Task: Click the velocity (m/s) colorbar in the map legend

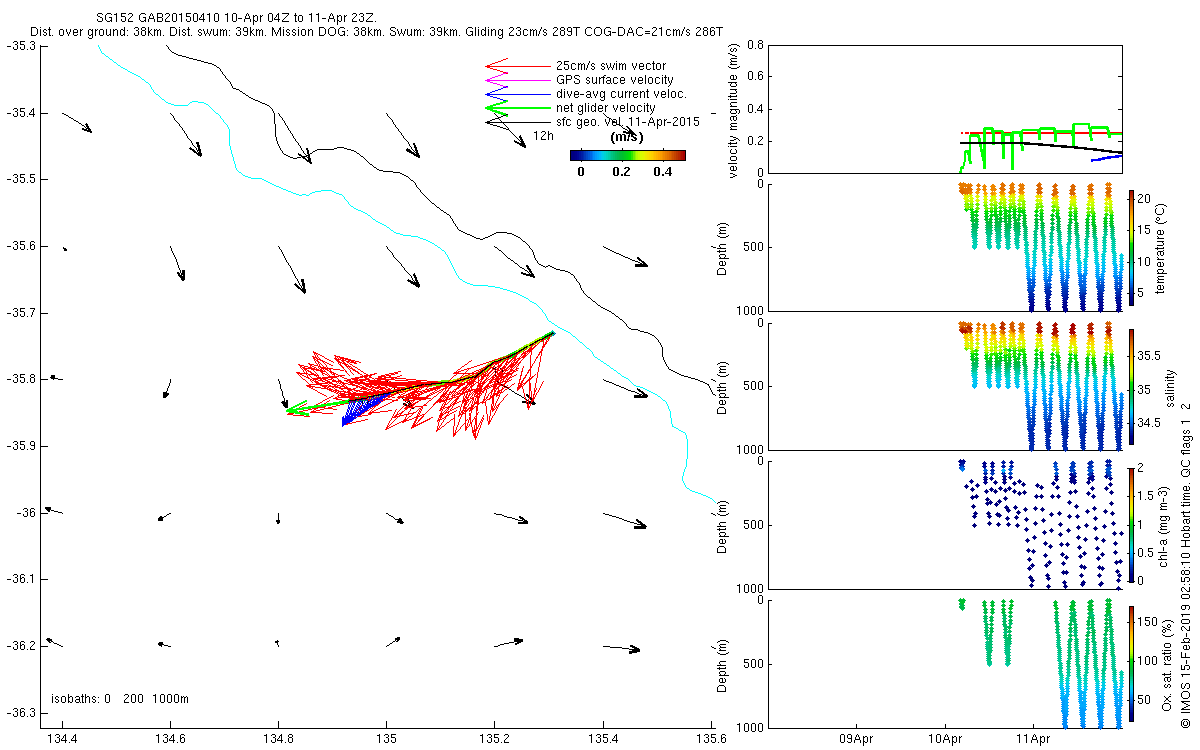Action: (627, 155)
